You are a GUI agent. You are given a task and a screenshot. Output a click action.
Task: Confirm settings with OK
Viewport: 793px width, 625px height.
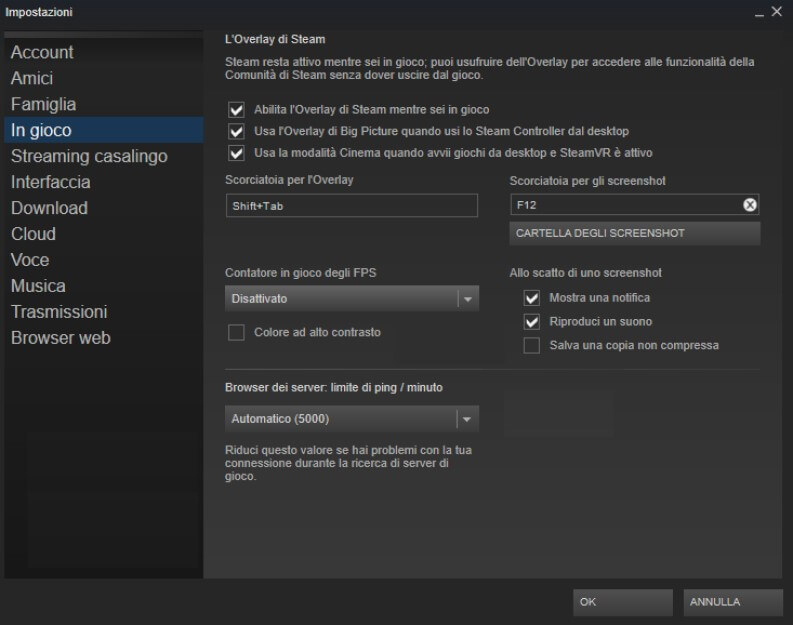click(623, 602)
